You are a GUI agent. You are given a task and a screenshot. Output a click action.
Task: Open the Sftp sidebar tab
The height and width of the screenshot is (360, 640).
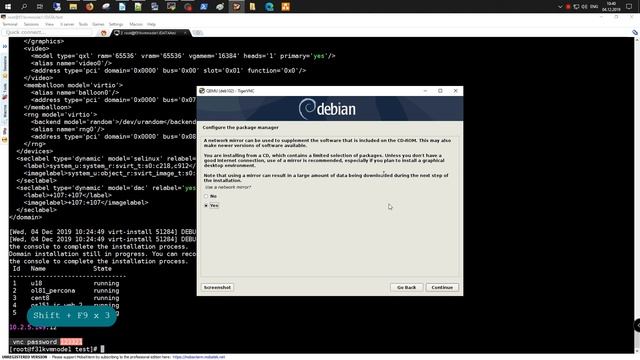[5, 134]
